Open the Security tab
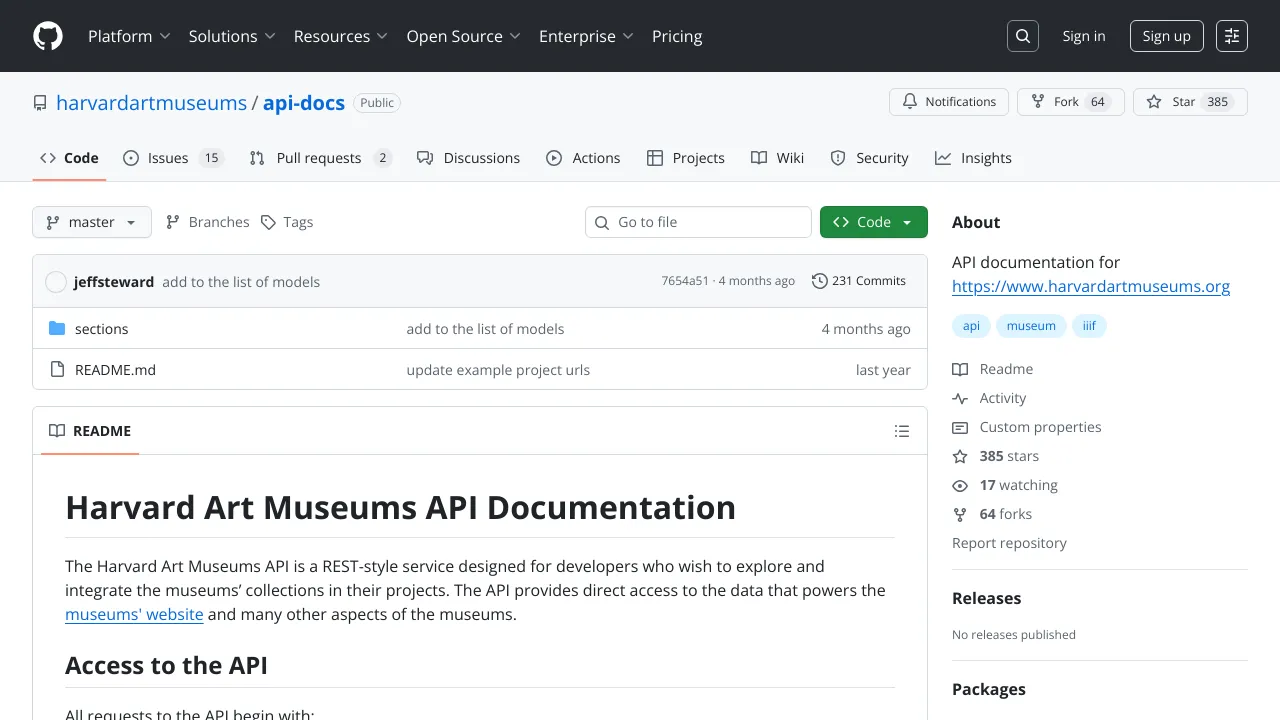Image resolution: width=1280 pixels, height=720 pixels. coord(869,158)
